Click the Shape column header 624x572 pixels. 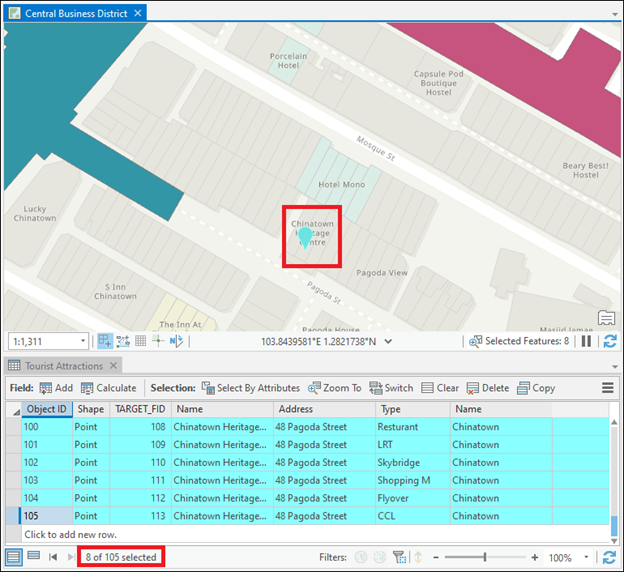[91, 409]
